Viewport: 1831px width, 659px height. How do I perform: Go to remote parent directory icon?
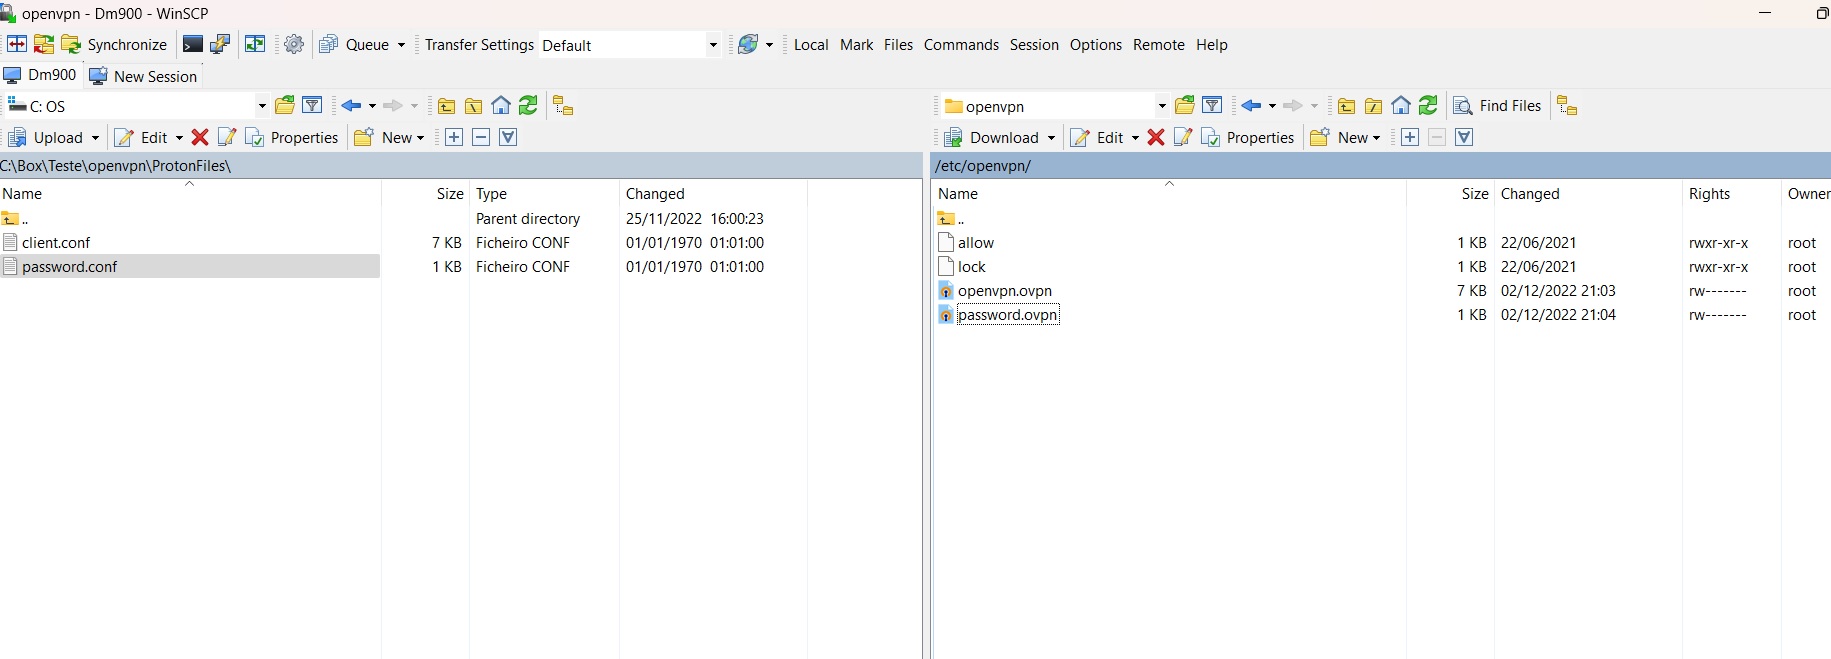click(x=1347, y=106)
